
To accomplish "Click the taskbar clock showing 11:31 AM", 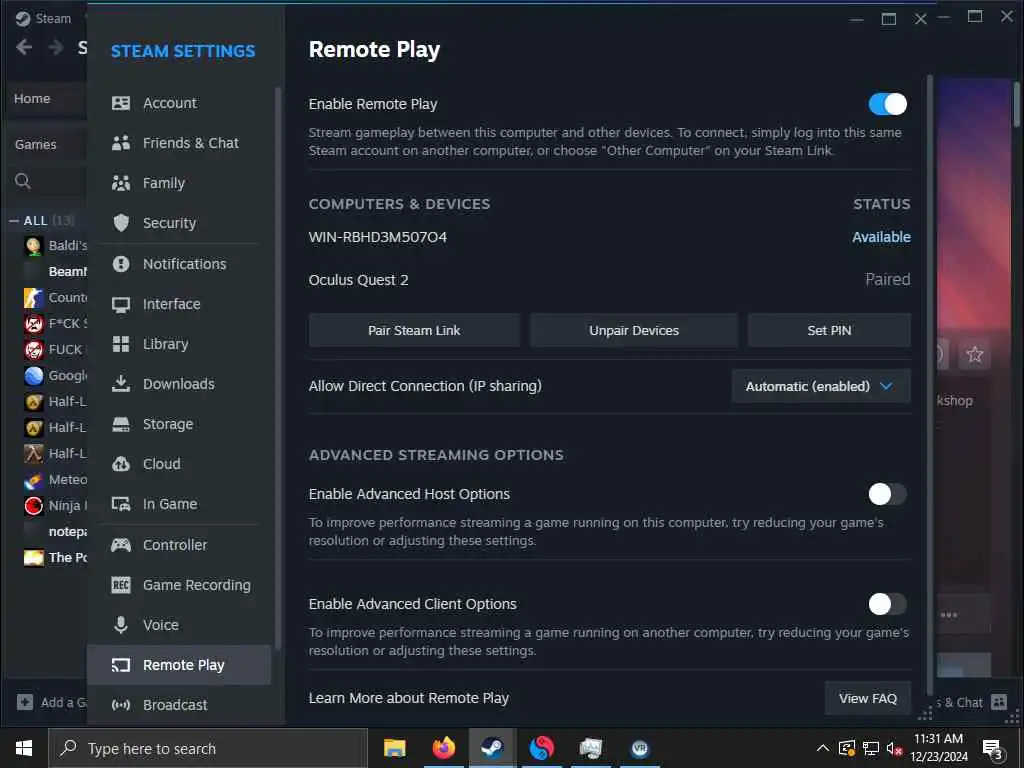I will pos(938,748).
